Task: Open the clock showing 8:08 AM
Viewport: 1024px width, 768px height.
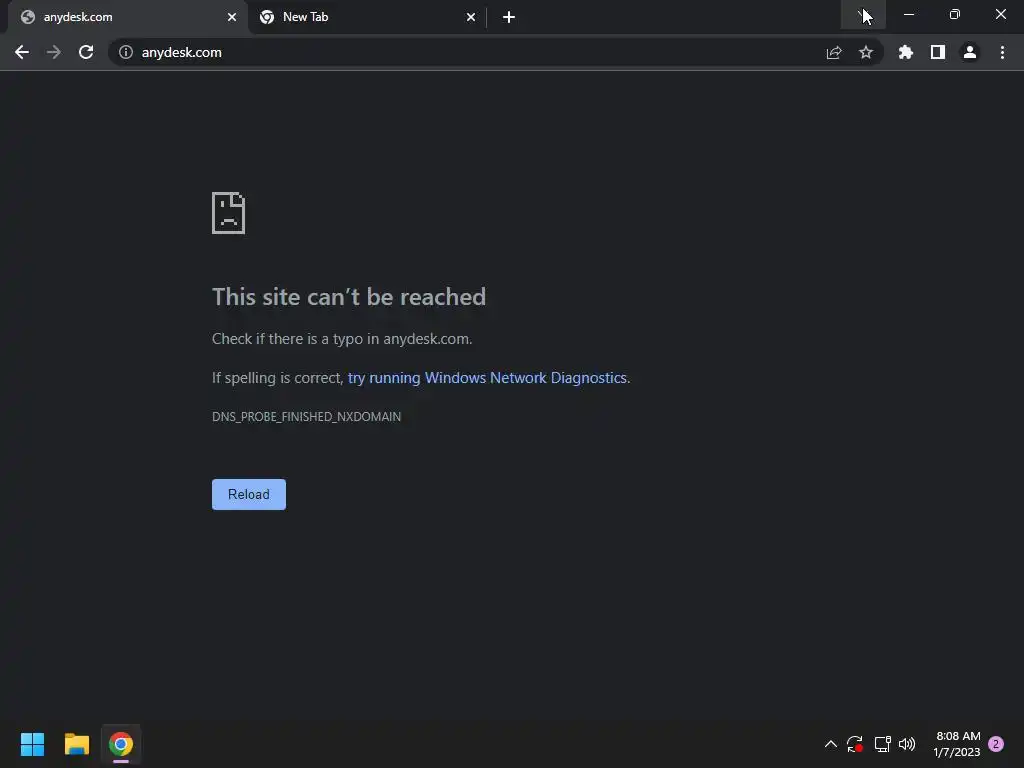Action: click(957, 744)
